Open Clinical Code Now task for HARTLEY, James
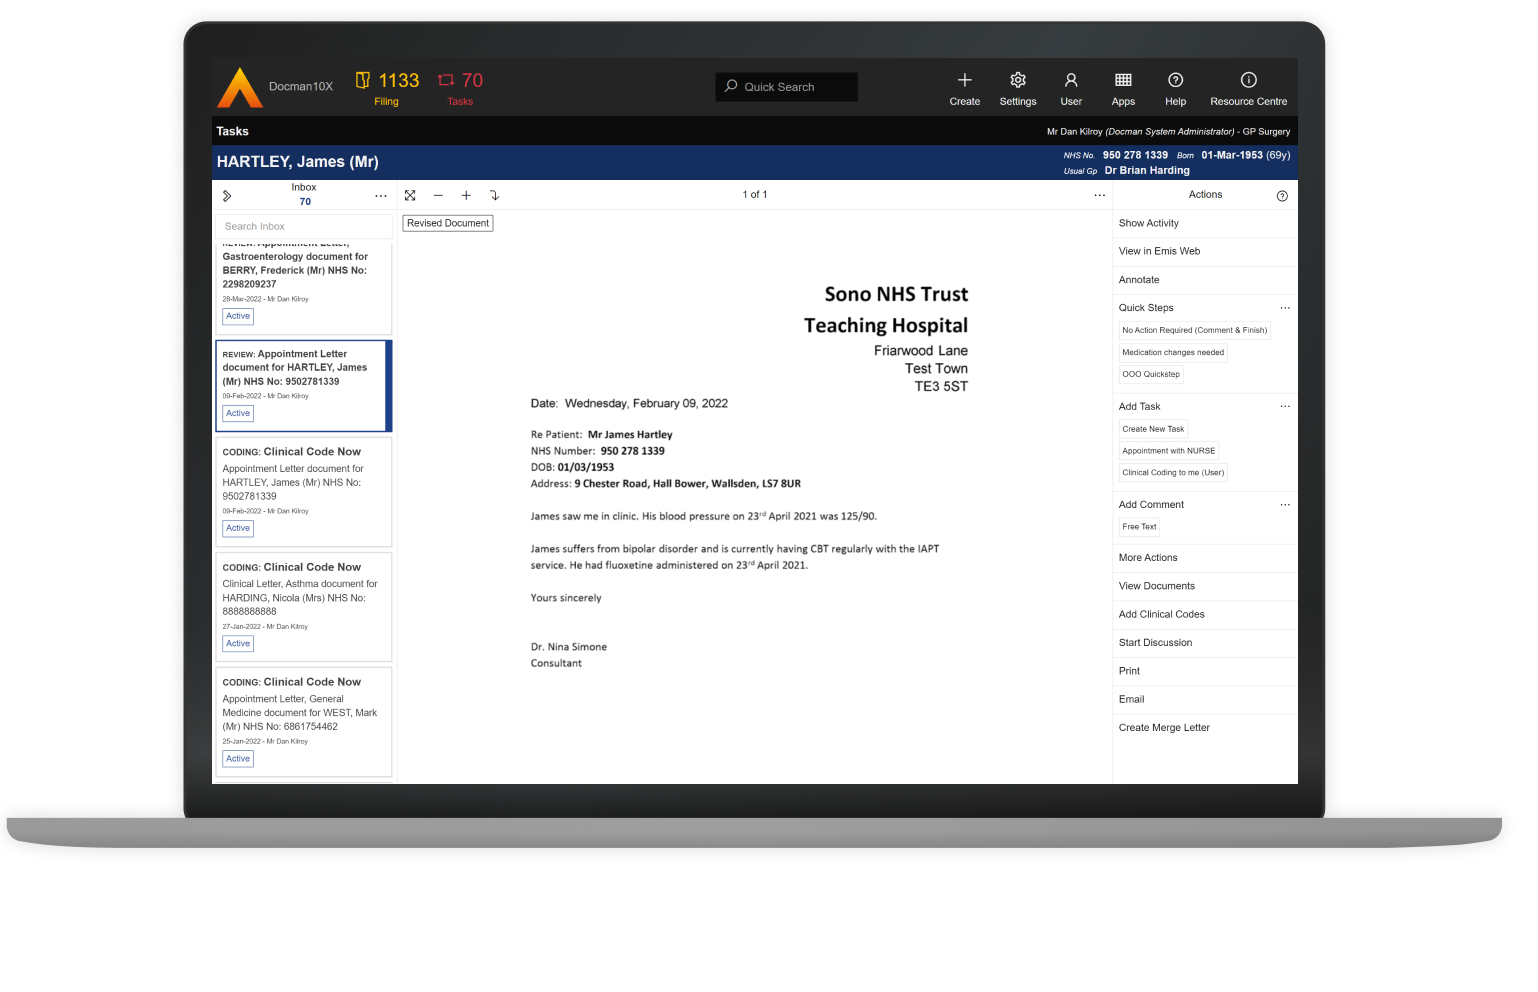This screenshot has height=992, width=1538. (x=304, y=491)
